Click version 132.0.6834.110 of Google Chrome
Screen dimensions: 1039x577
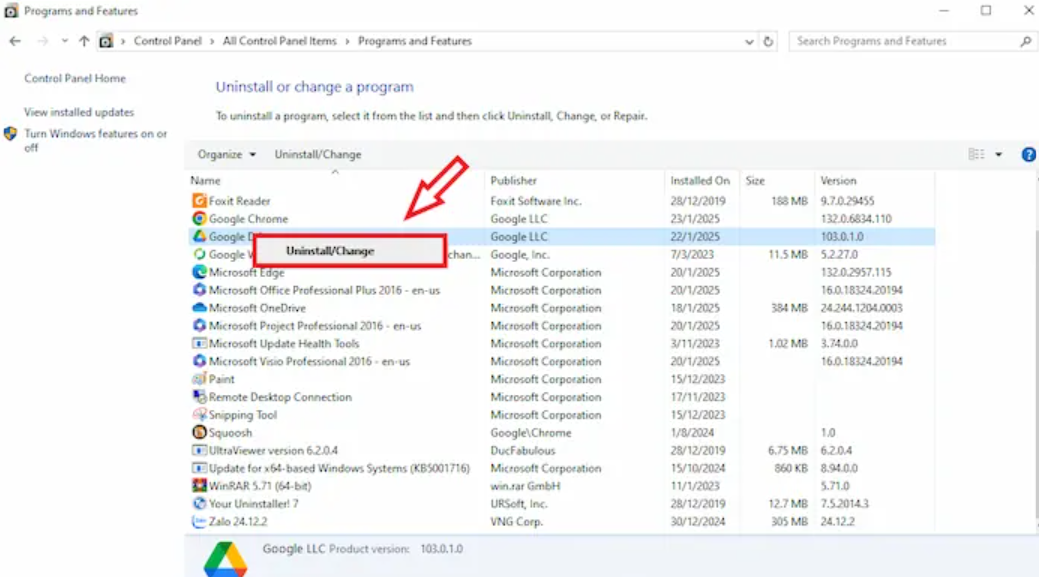click(856, 219)
